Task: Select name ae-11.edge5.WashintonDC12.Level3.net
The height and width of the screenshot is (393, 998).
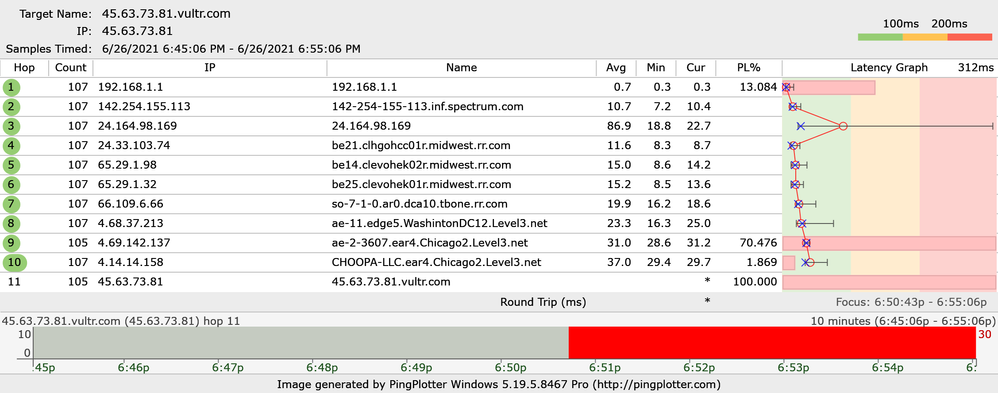Action: [440, 224]
